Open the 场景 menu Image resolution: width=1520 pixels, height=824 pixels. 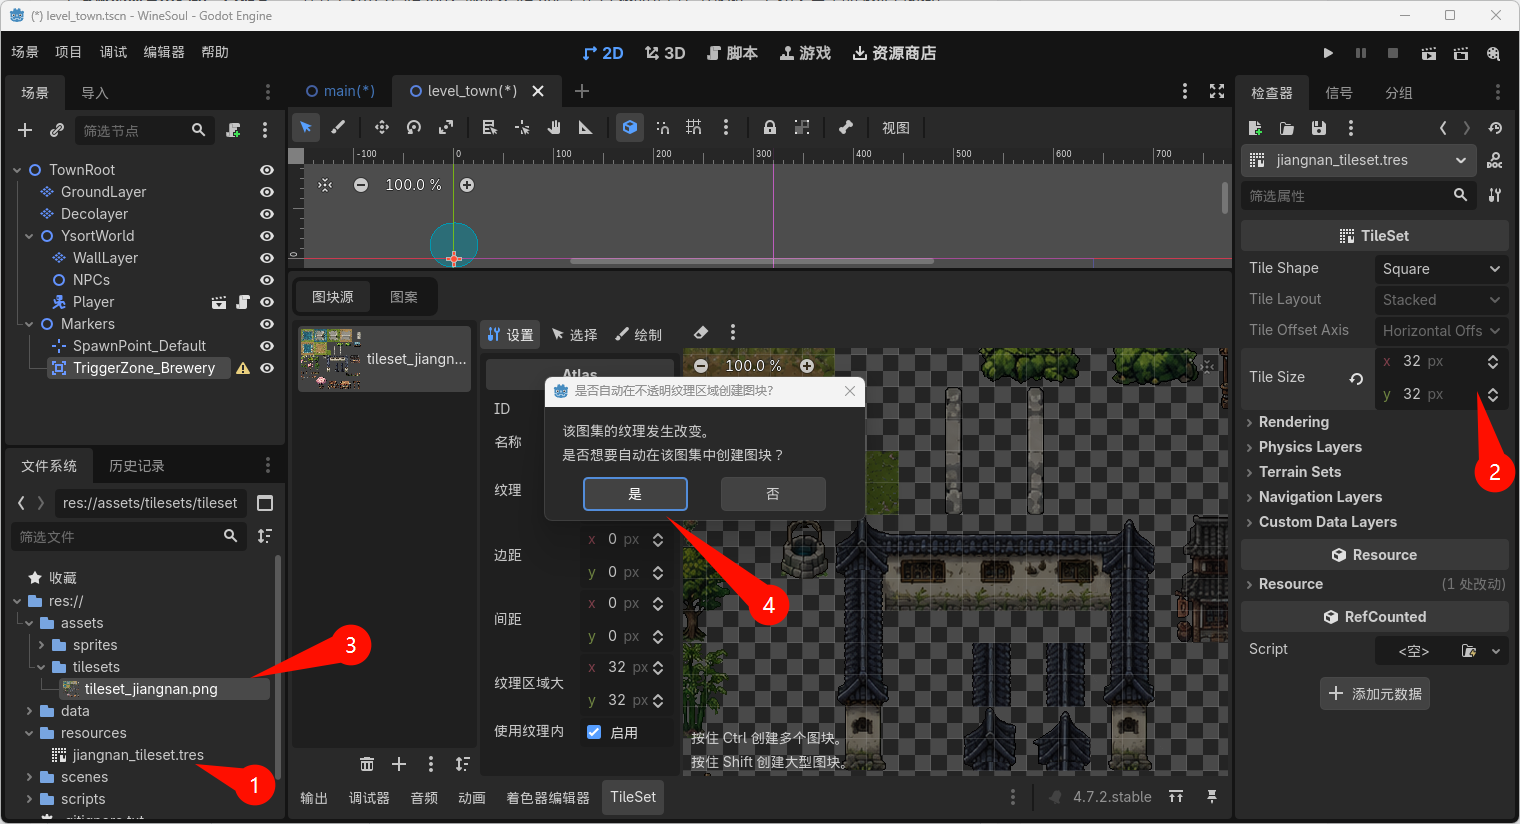pos(25,52)
